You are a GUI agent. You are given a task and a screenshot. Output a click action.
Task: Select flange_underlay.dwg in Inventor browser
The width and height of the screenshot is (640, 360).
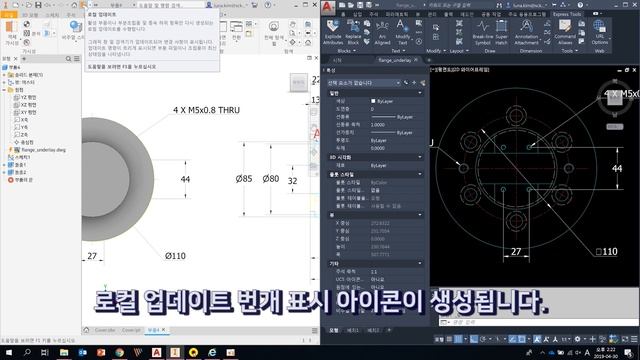click(43, 150)
